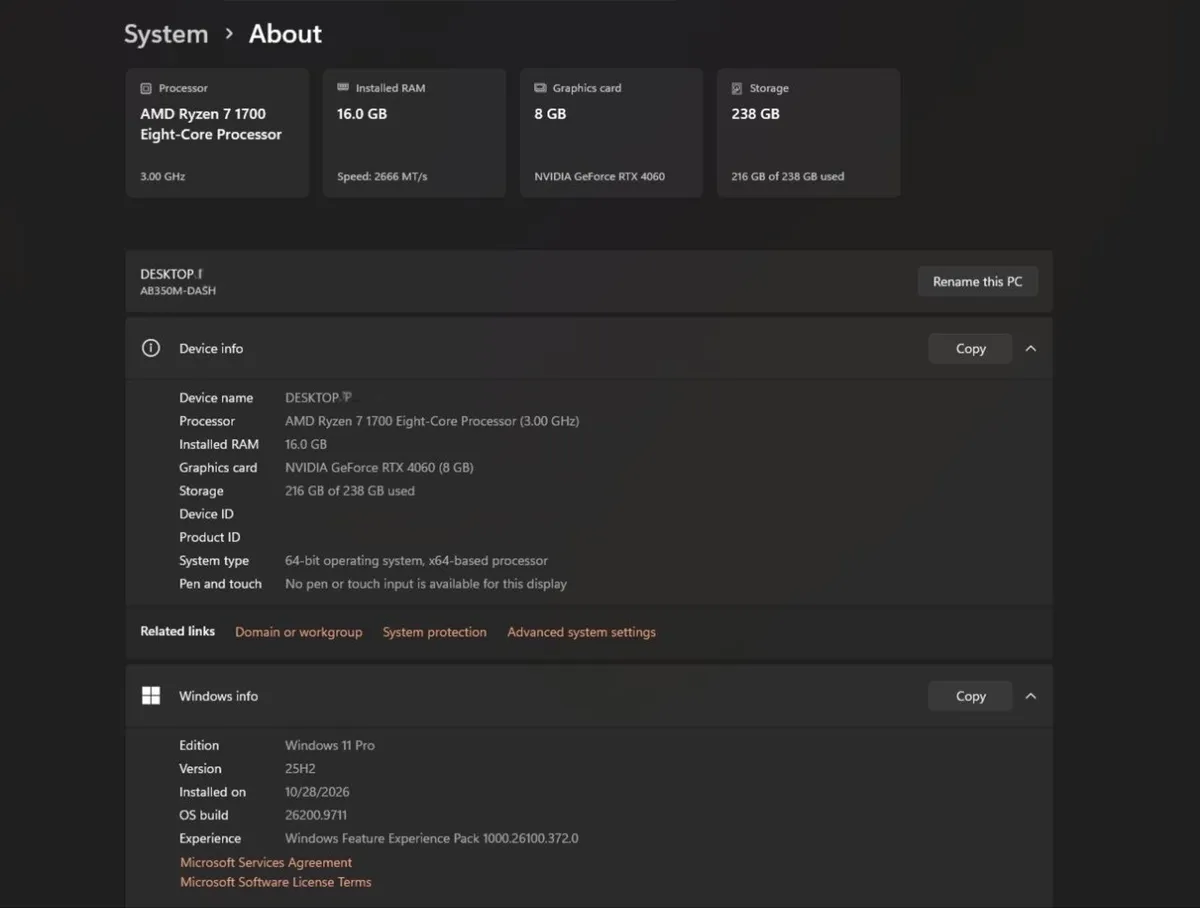The height and width of the screenshot is (908, 1200).
Task: Click the Device info circle icon
Action: [x=151, y=348]
